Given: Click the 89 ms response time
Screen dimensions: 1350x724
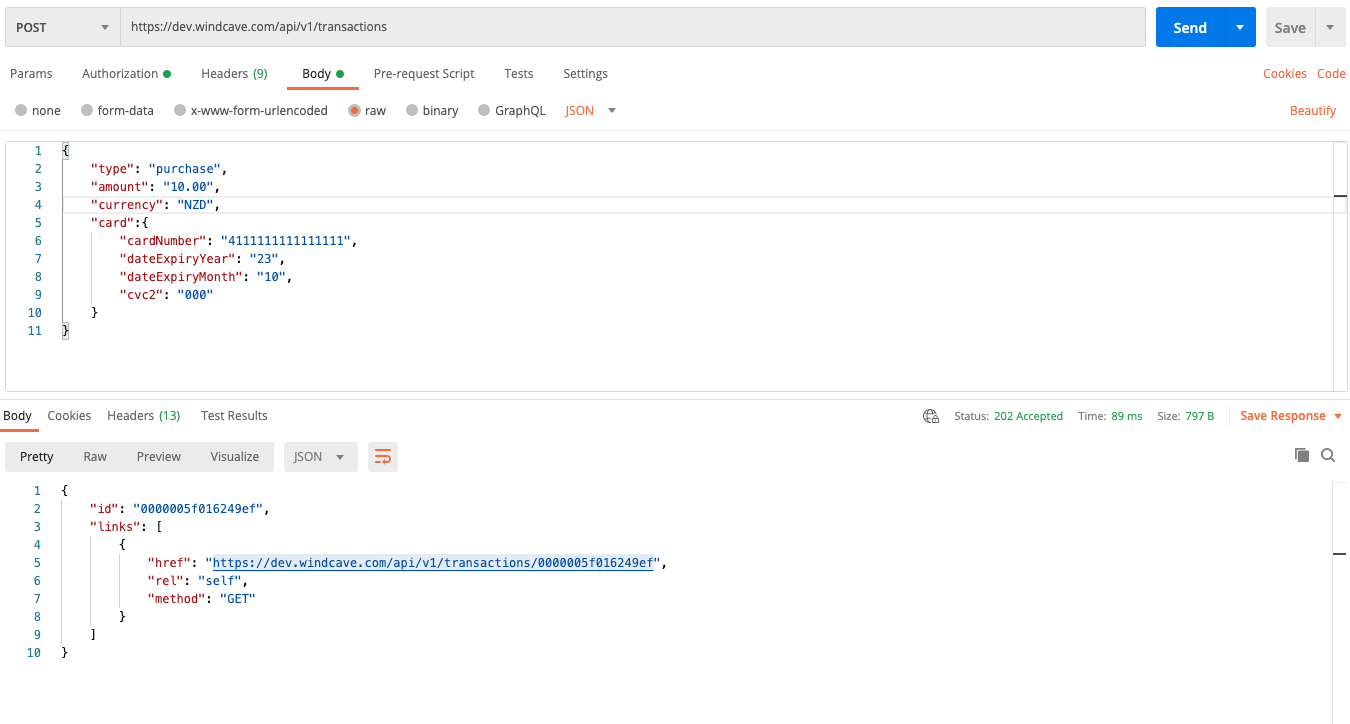Looking at the screenshot, I should pos(1127,416).
